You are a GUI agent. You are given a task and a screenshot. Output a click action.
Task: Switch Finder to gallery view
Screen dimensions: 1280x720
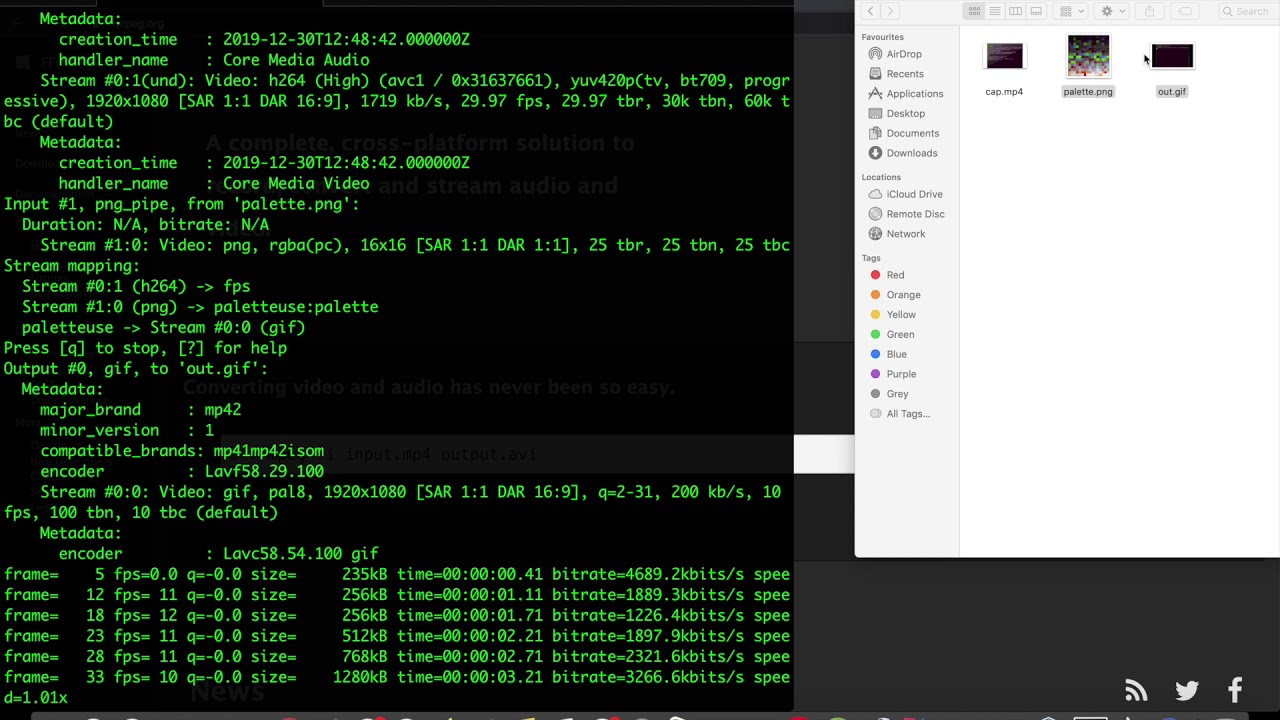click(x=1036, y=11)
